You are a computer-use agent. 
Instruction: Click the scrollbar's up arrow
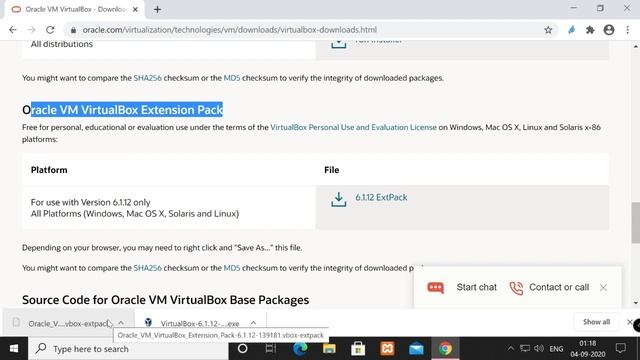click(636, 47)
